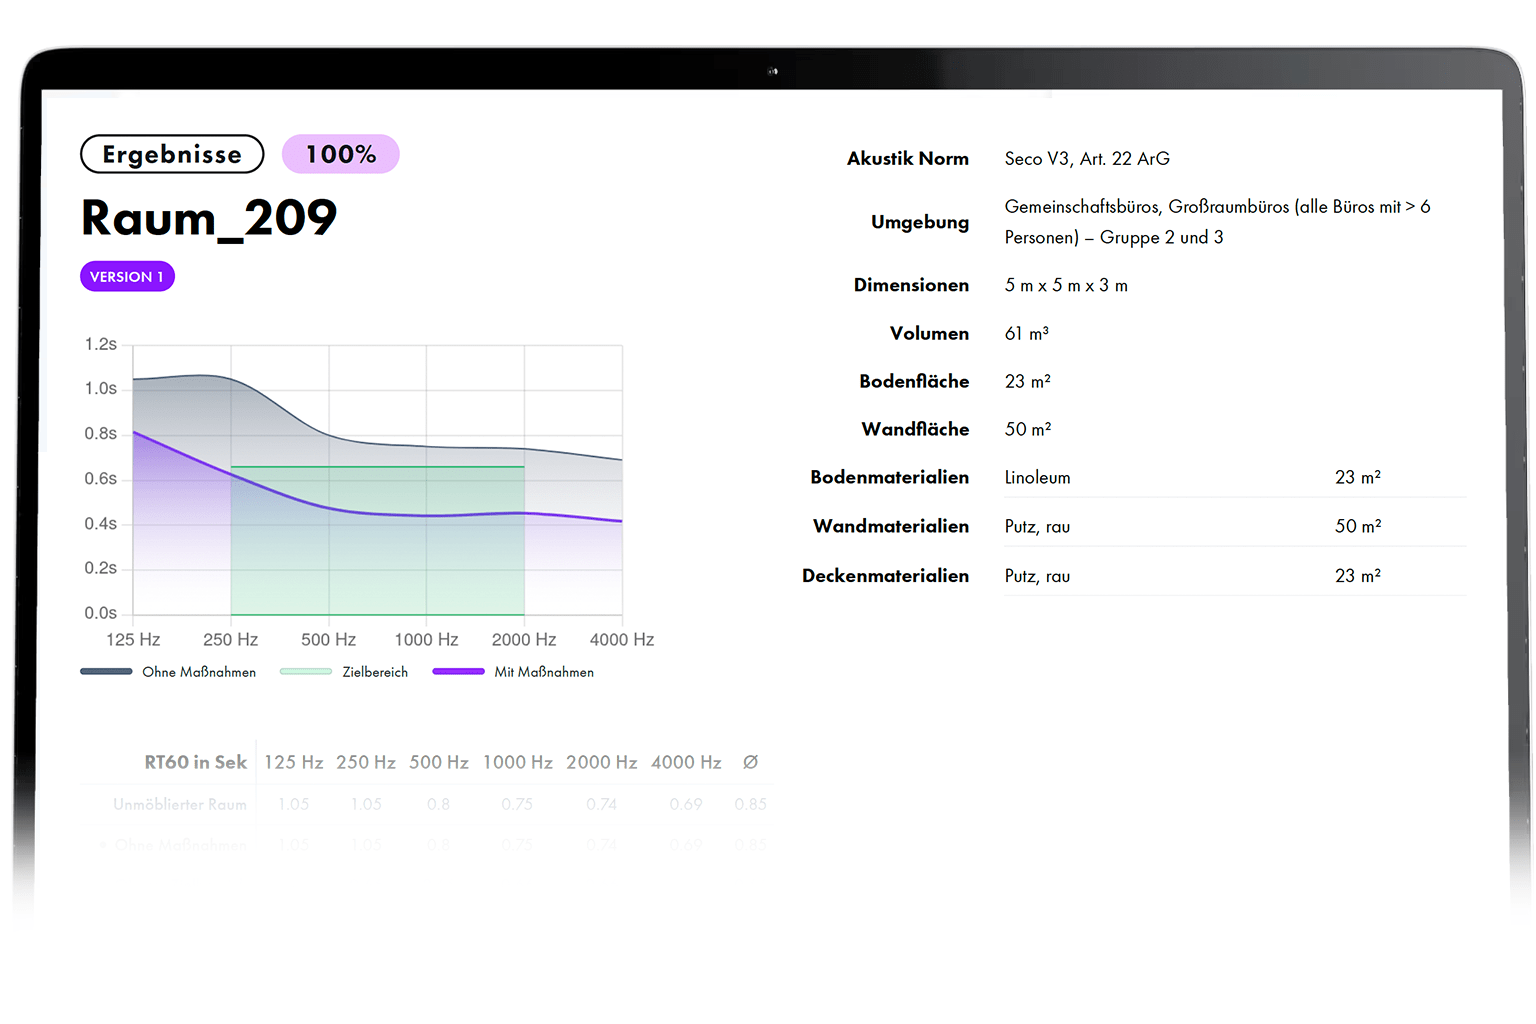Screen dimensions: 1536x1024
Task: Click the 100% progress badge
Action: click(x=340, y=154)
